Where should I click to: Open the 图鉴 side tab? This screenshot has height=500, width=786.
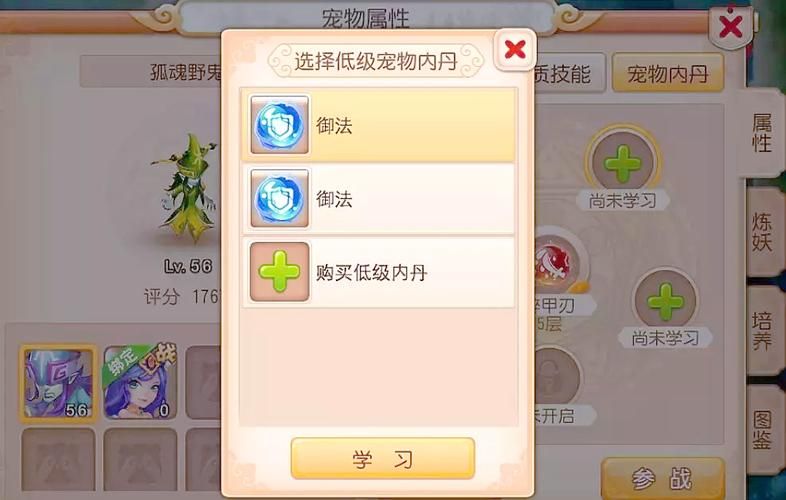tap(762, 429)
